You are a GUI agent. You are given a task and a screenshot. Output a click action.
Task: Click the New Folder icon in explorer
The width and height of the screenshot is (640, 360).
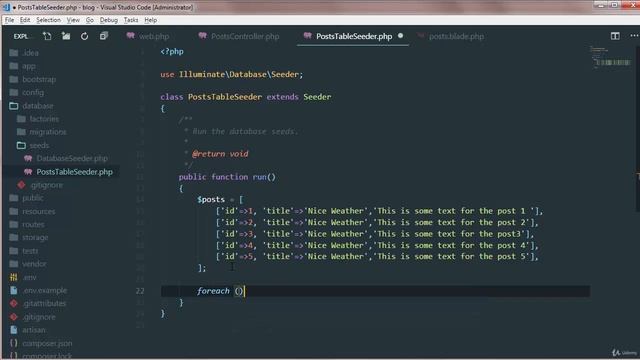66,36
